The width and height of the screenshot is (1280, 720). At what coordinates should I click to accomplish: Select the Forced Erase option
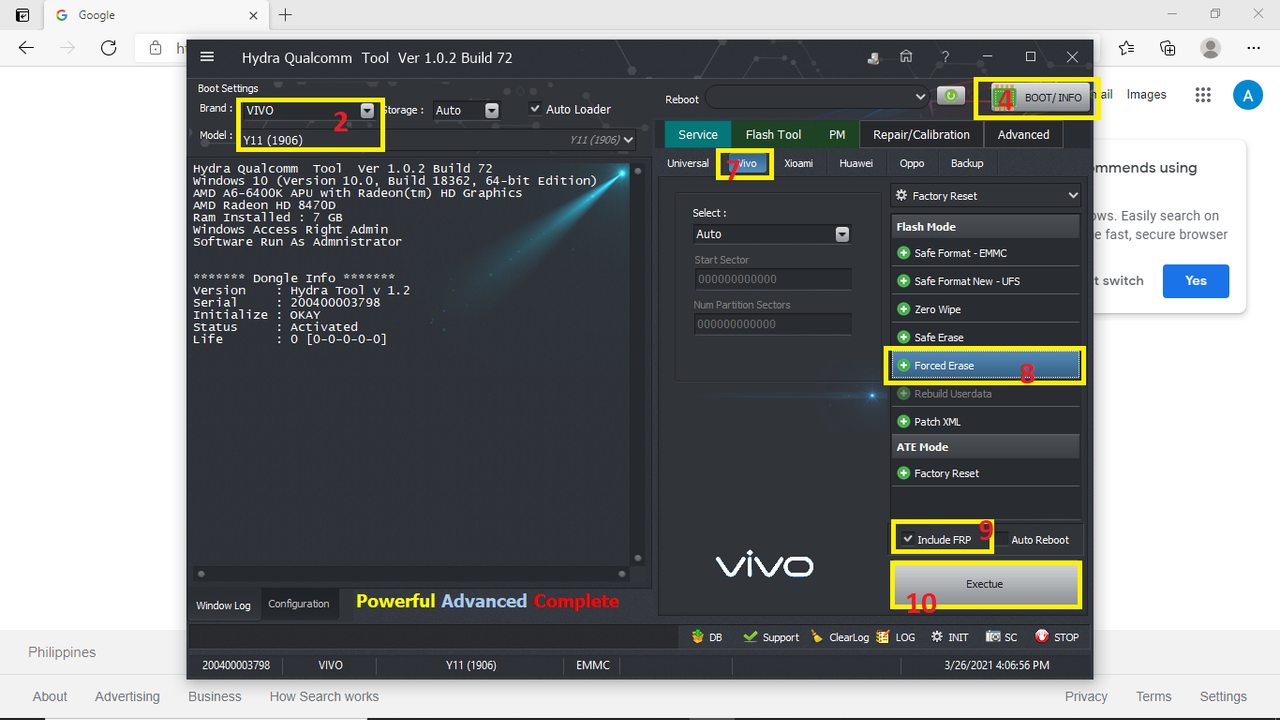(x=984, y=365)
